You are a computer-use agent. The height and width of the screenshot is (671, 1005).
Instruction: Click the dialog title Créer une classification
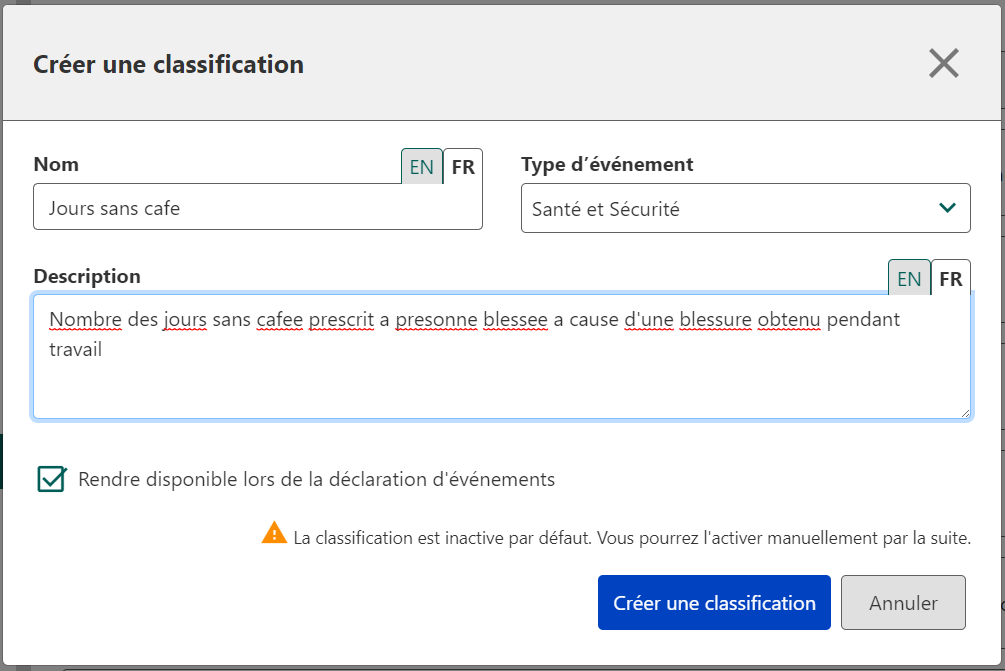[x=169, y=65]
